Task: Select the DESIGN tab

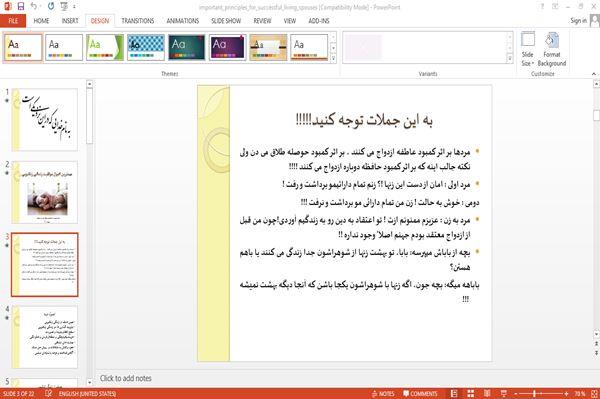Action: [99, 21]
